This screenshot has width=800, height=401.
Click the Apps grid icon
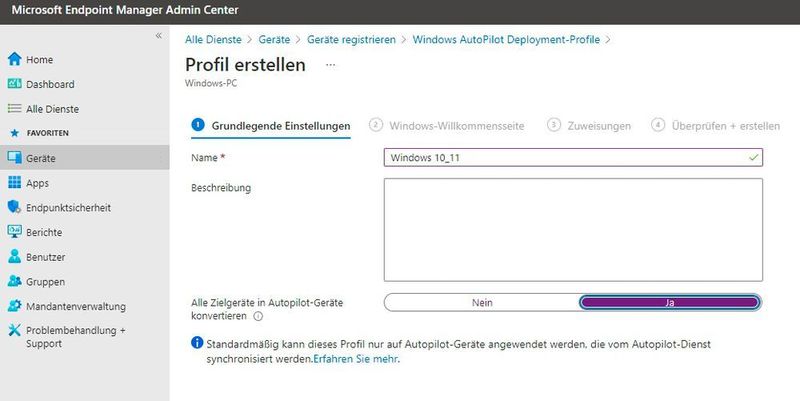click(14, 182)
